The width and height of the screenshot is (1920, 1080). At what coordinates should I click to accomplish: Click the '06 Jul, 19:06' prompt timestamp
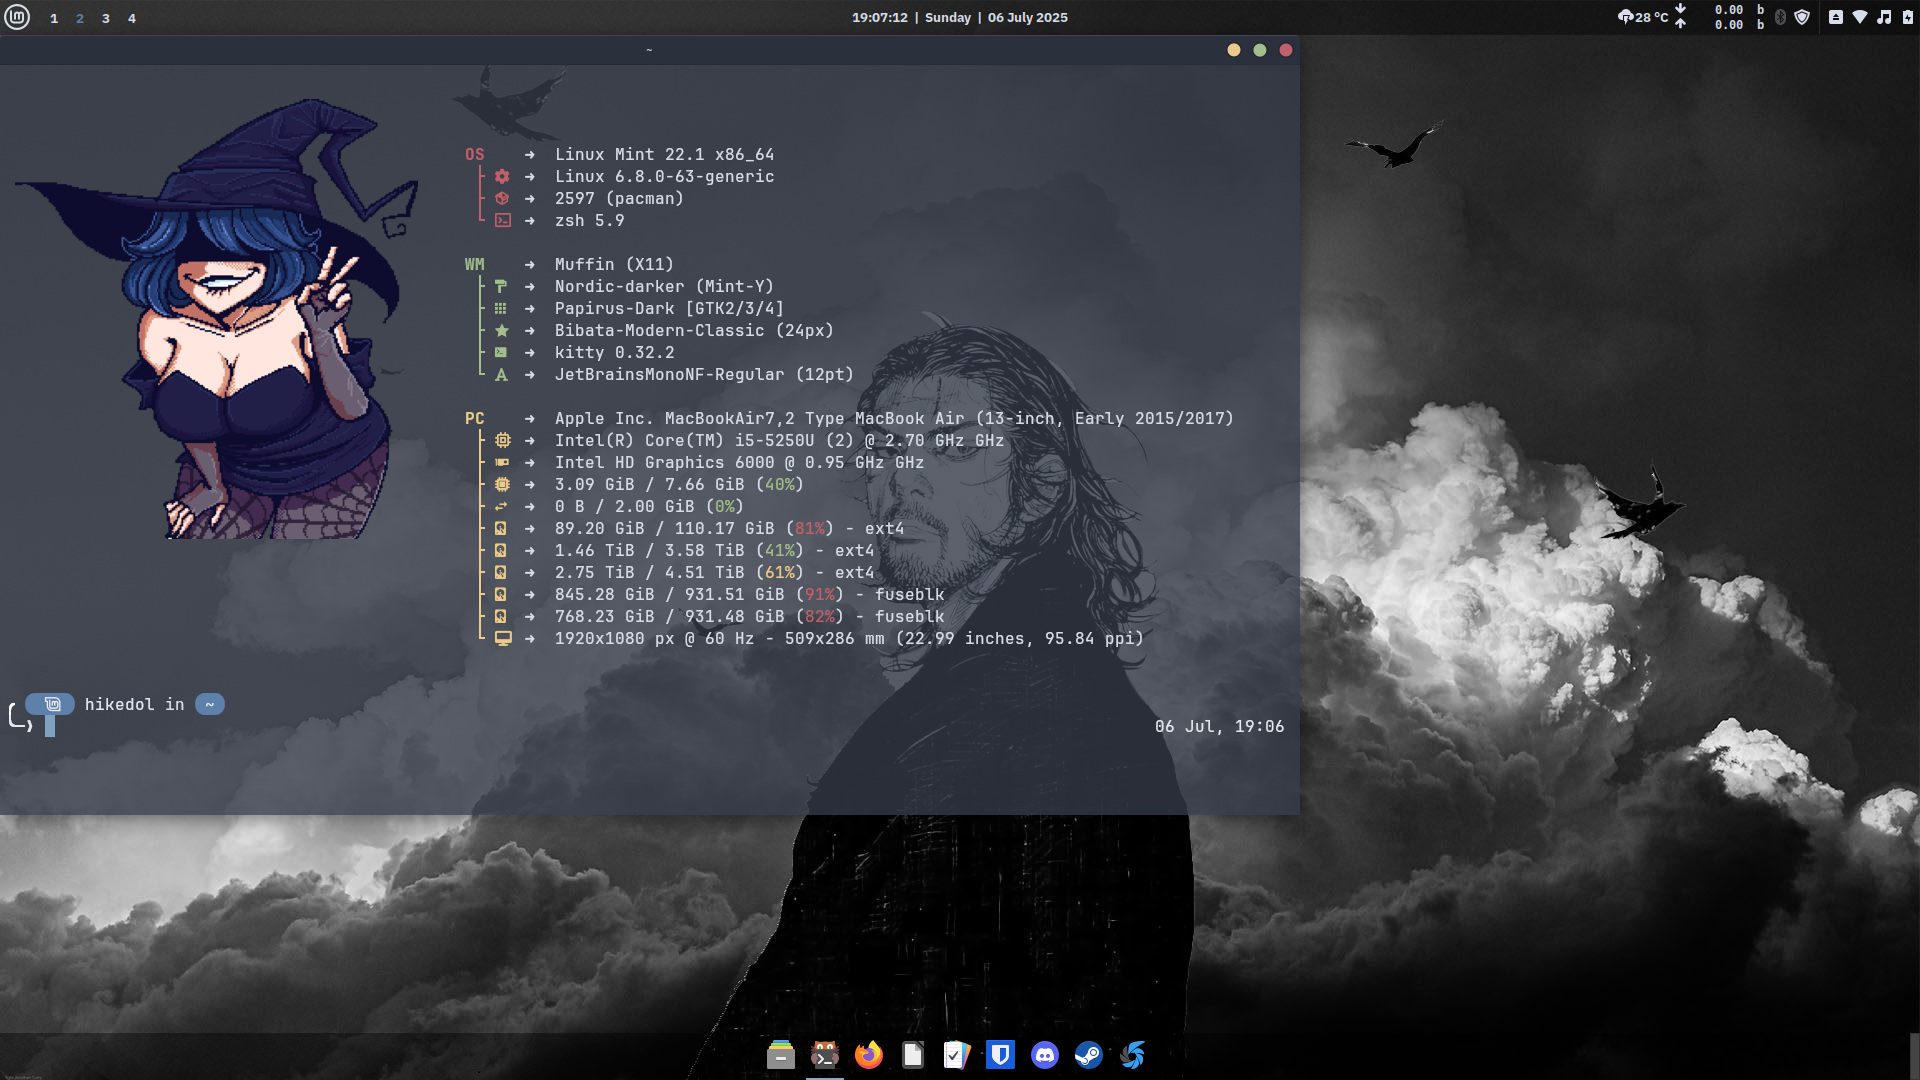[x=1219, y=726]
